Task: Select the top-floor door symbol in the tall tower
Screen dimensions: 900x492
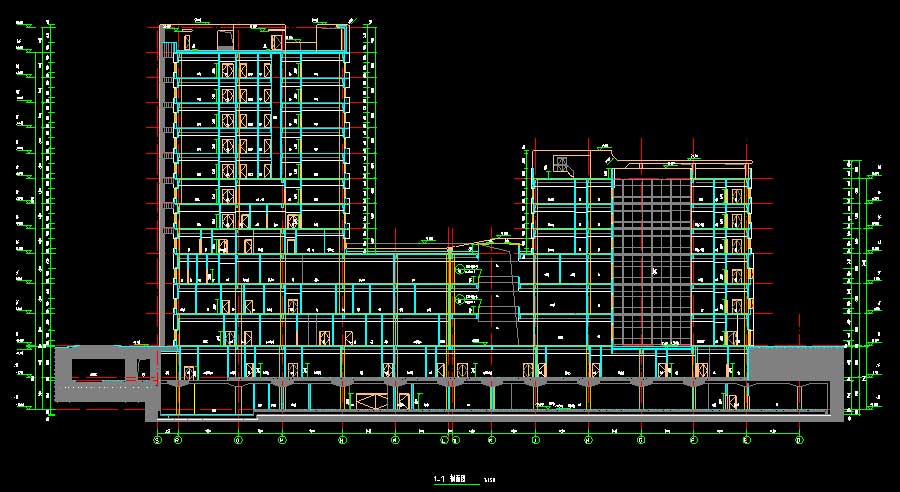Action: pos(228,70)
